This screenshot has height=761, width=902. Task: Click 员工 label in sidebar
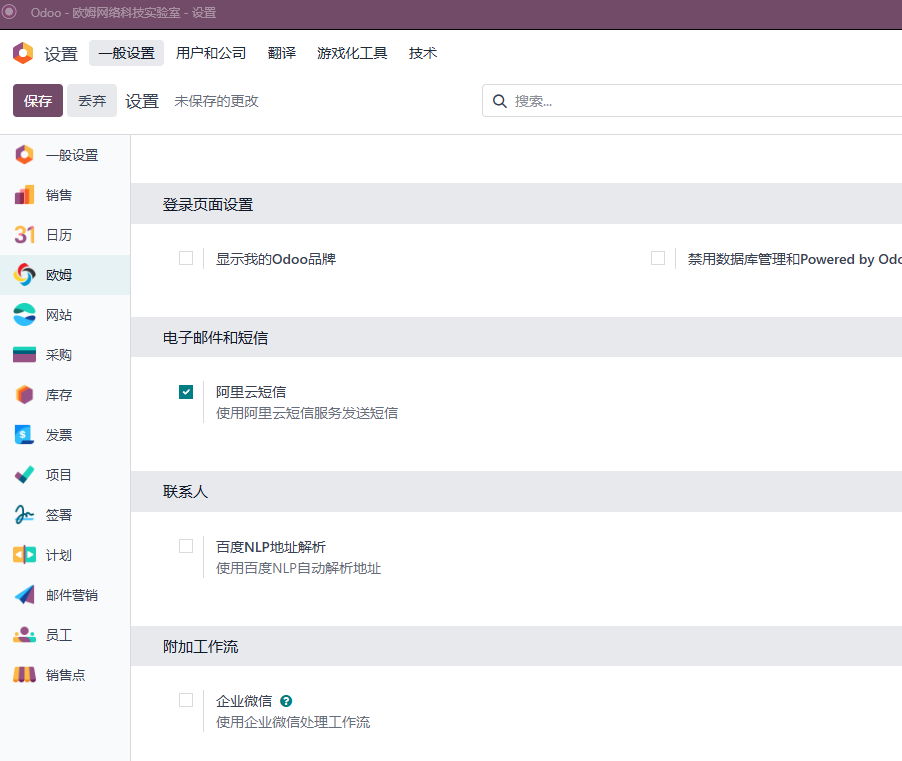click(59, 635)
